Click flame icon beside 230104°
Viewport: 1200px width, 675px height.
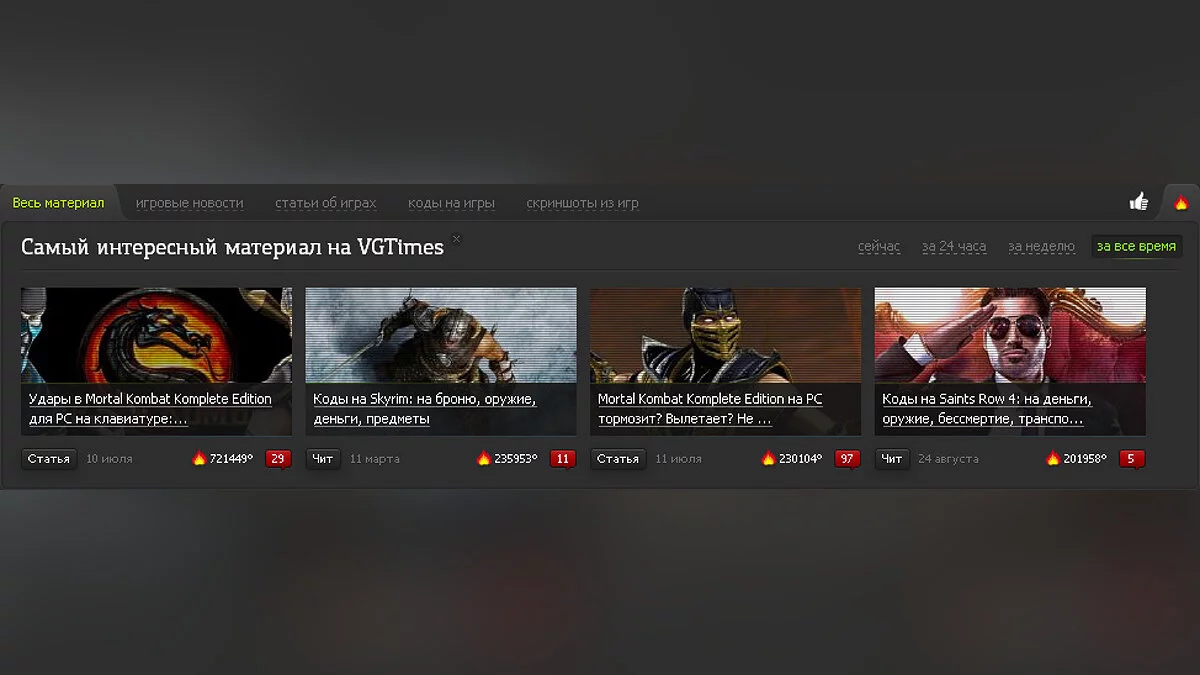[x=768, y=459]
